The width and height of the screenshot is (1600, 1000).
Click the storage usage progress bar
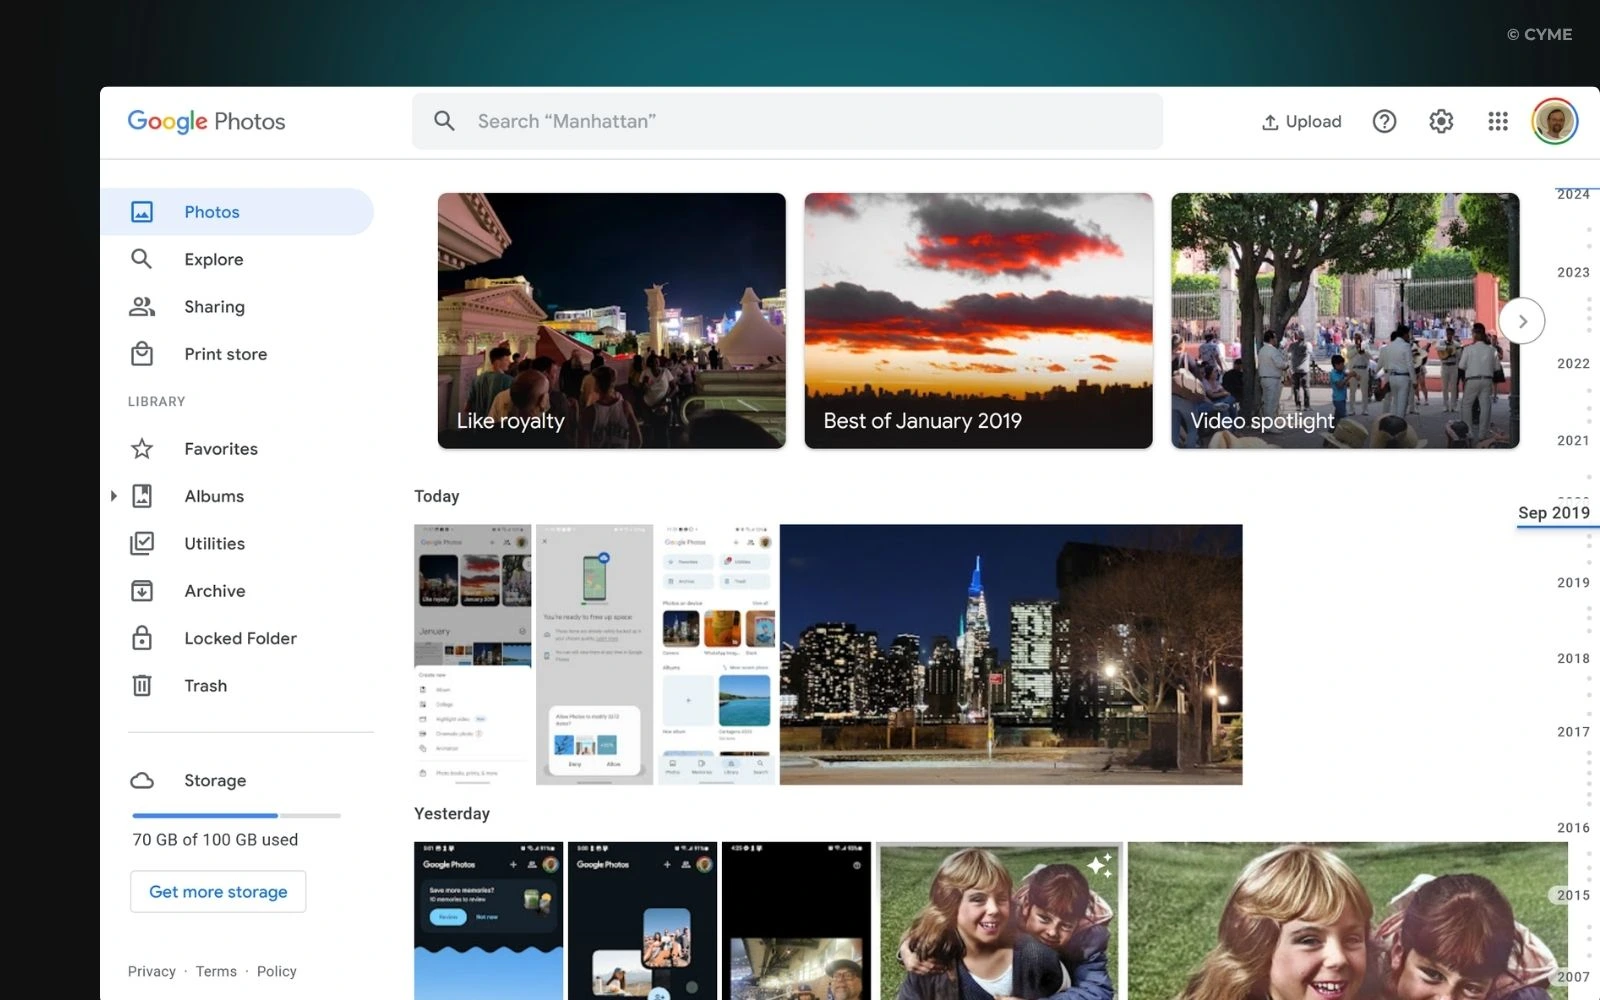236,816
